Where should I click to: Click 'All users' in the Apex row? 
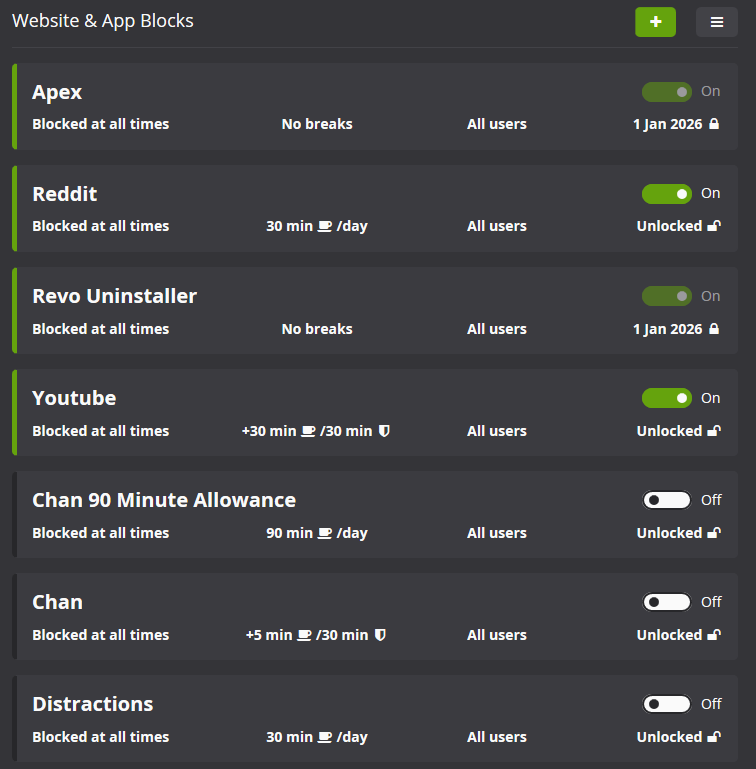(x=496, y=124)
